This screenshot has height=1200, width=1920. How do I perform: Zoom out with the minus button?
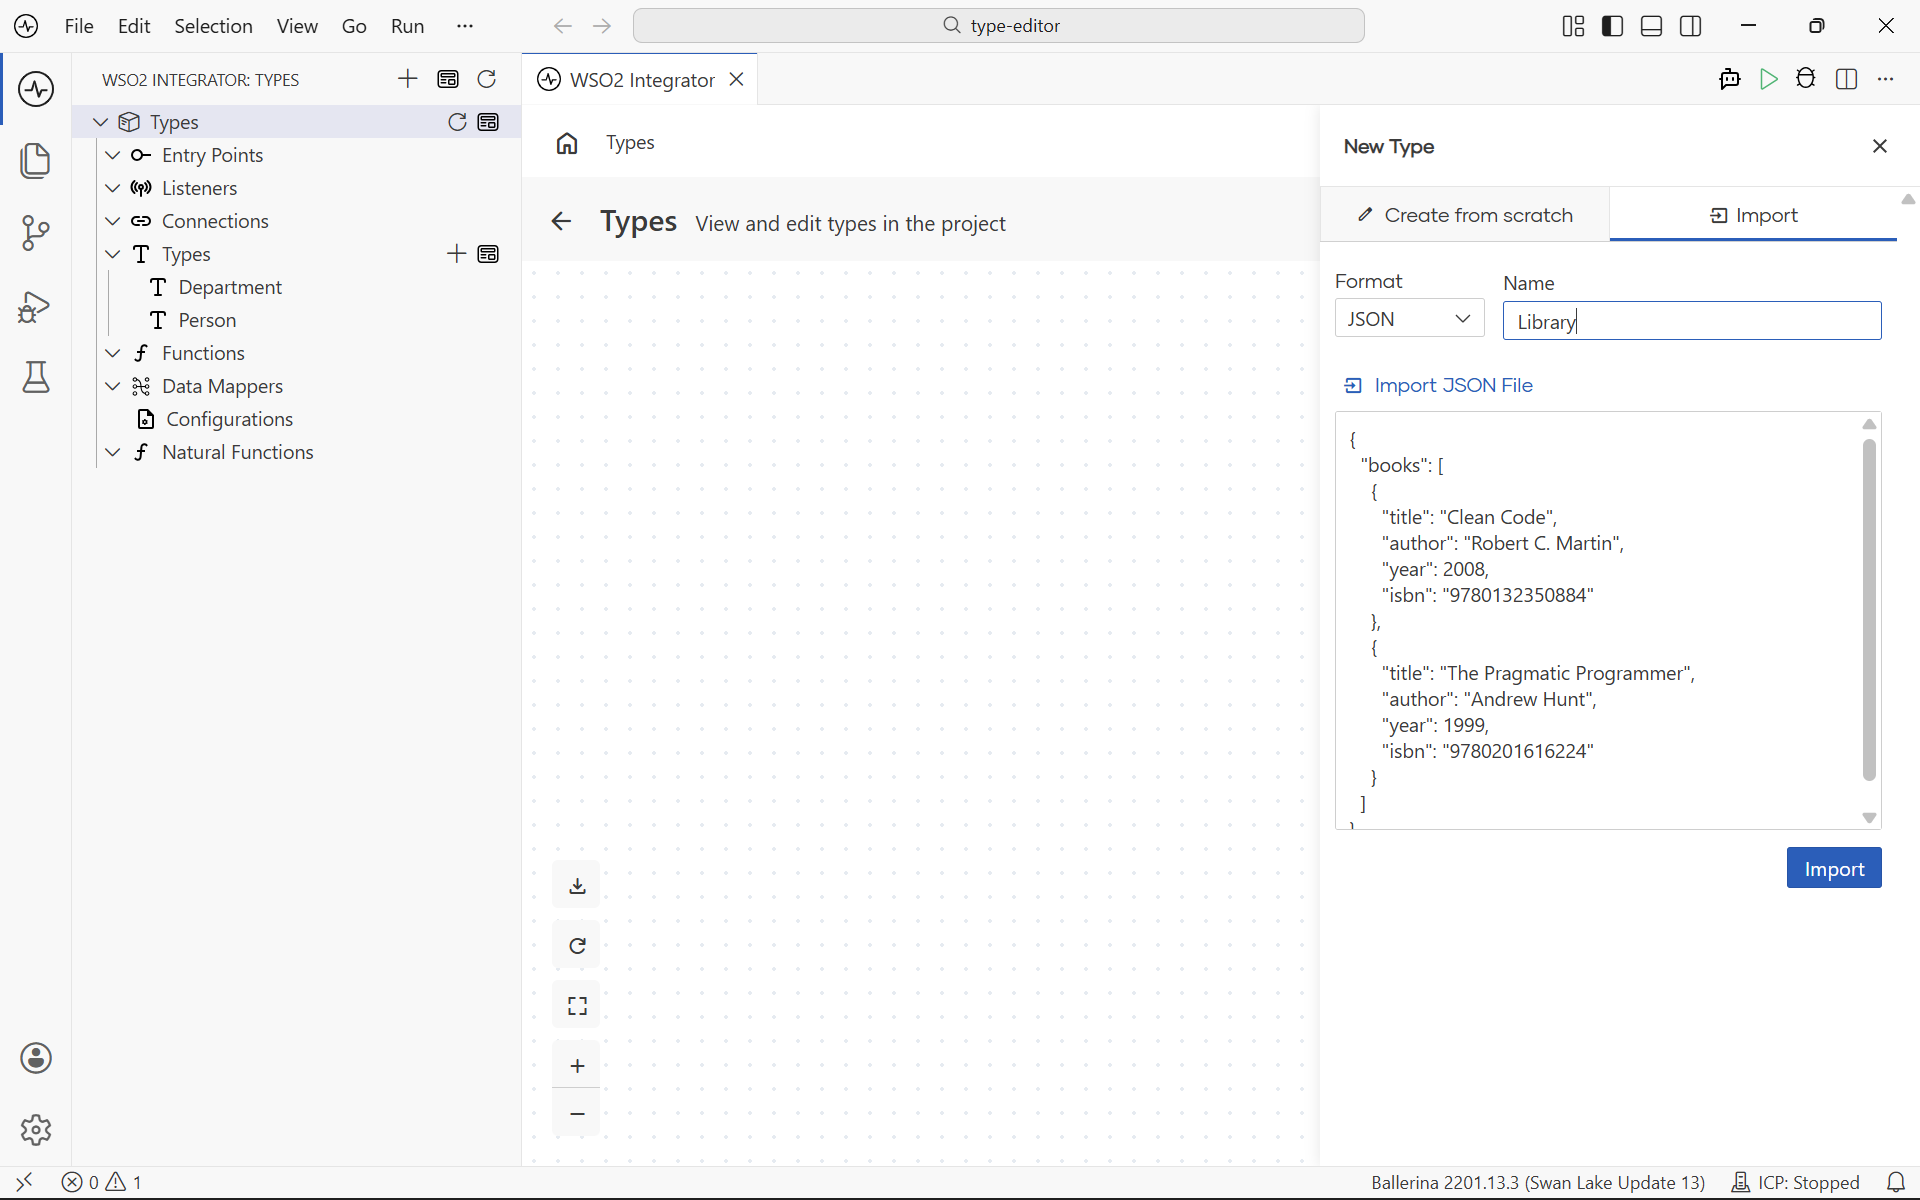click(577, 1113)
